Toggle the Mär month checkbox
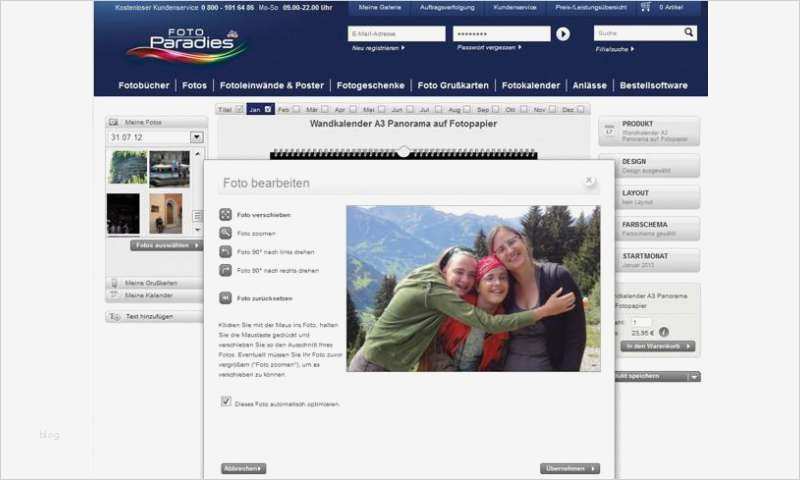This screenshot has height=480, width=800. [324, 109]
